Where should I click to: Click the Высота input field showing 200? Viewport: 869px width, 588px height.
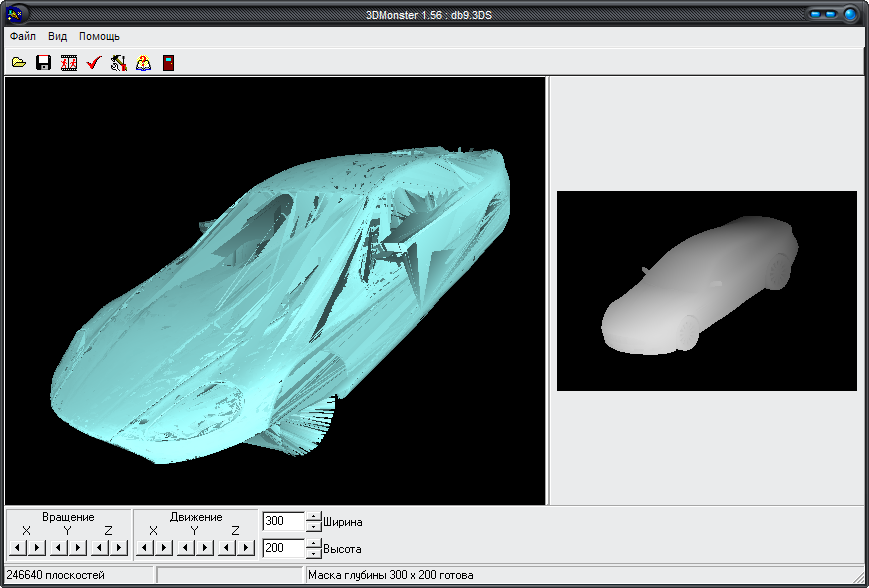[282, 548]
